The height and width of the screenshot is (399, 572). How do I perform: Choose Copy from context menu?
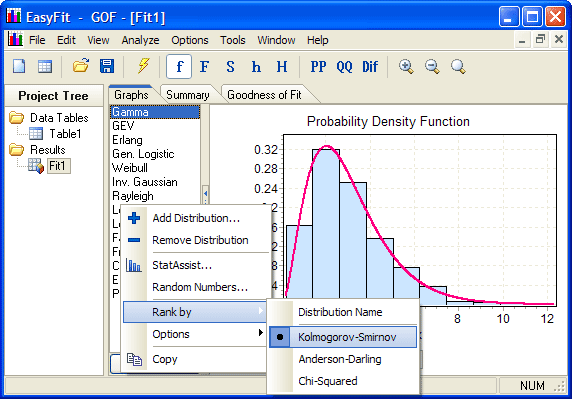point(194,359)
